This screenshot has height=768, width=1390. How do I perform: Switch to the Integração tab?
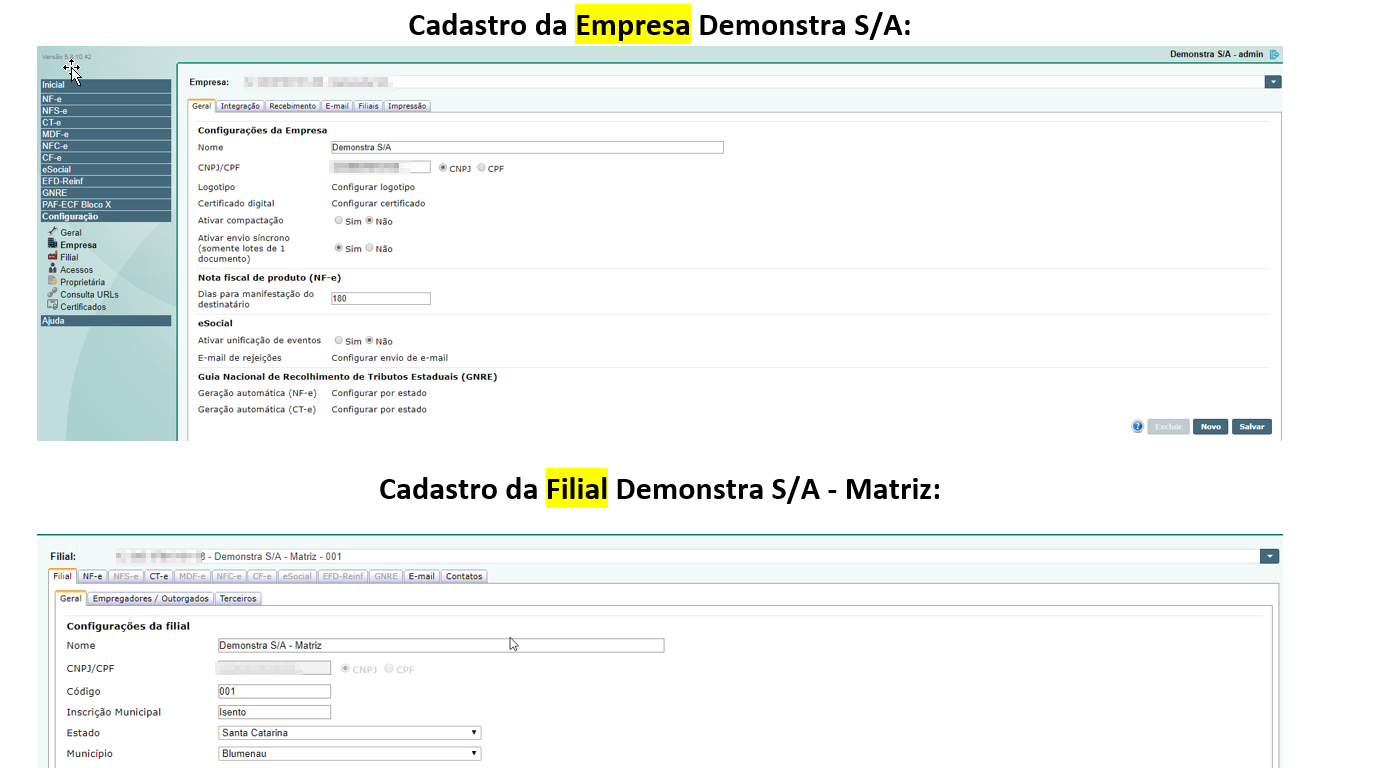(x=240, y=106)
